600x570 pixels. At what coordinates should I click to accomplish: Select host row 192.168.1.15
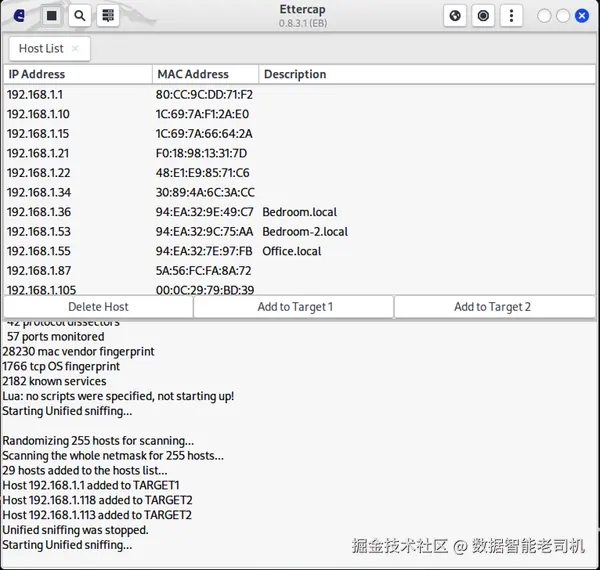300,134
